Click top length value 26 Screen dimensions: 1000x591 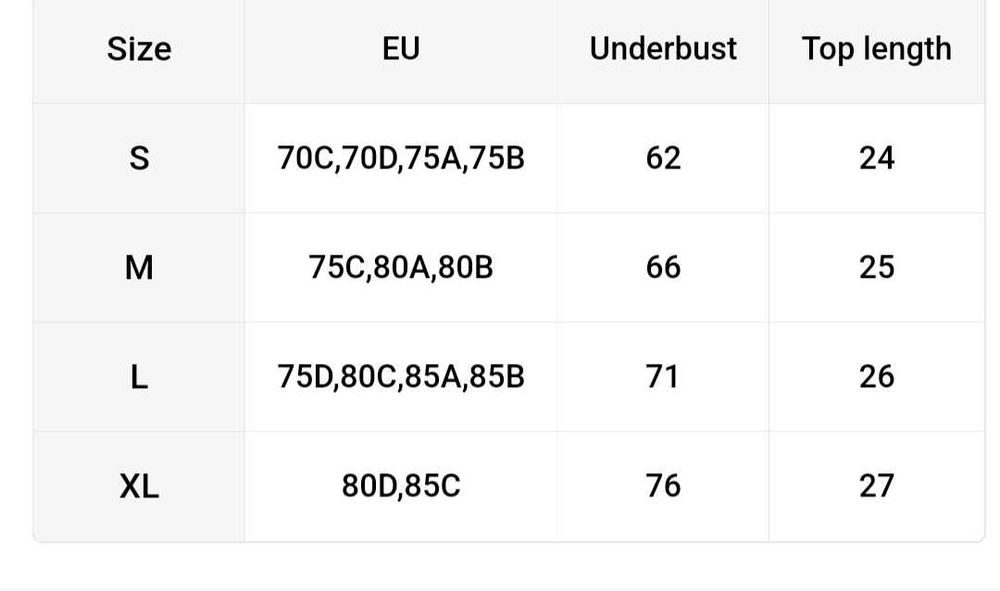pyautogui.click(x=876, y=377)
